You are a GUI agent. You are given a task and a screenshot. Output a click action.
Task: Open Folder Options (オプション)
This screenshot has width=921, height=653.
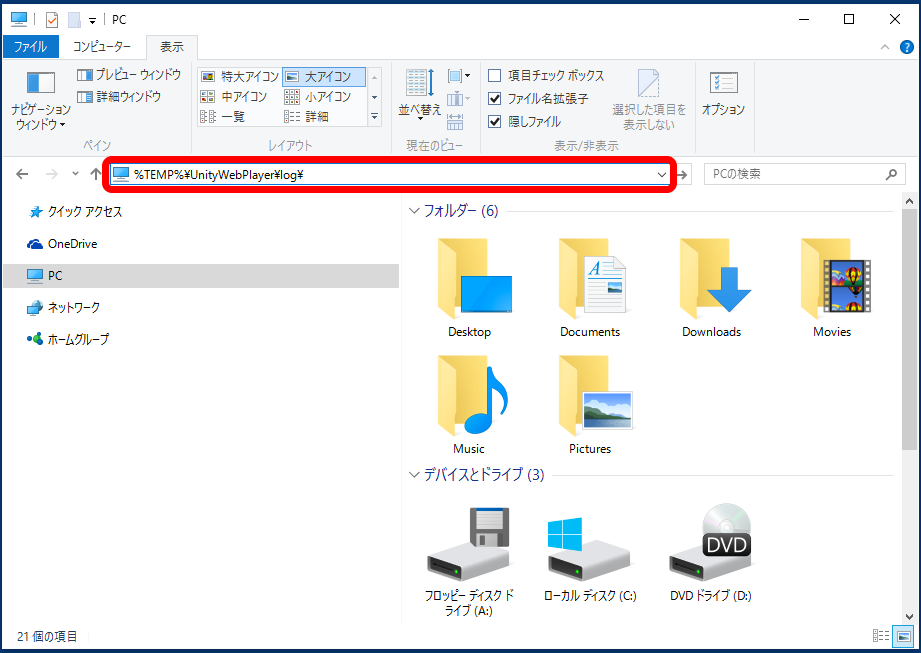pos(723,94)
